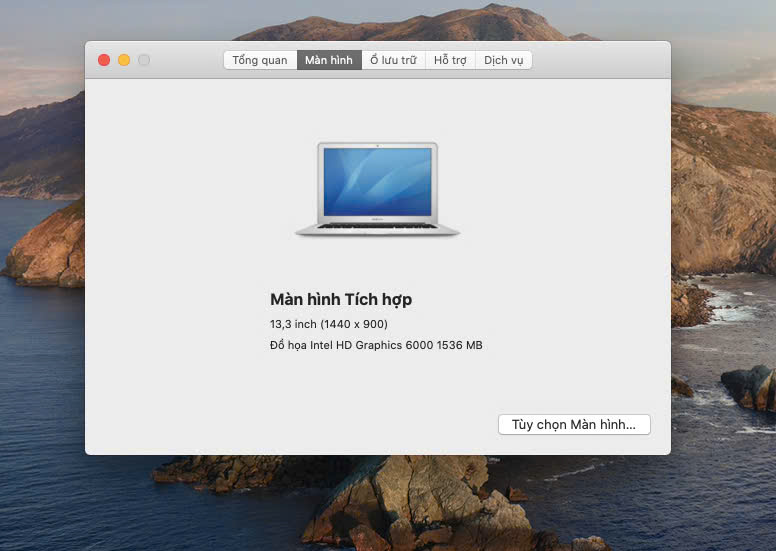
Task: Click the blue screen of MacBook picture
Action: coord(378,180)
